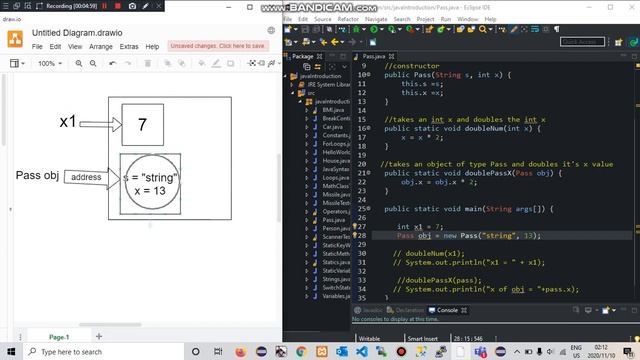Open Eclipse Navigate menu
This screenshot has width=640, height=360.
(x=376, y=19)
